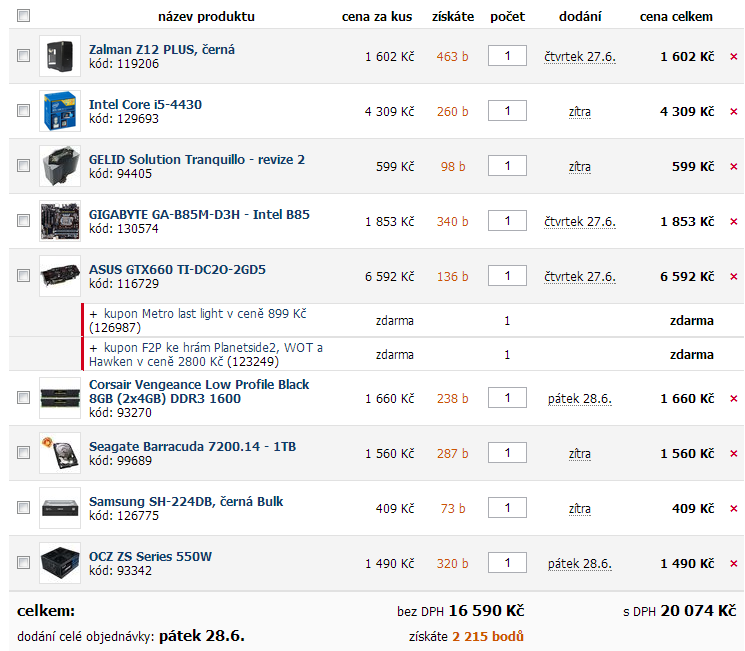Follow the Samsung SH-224DB, černá Bulk link

186,502
